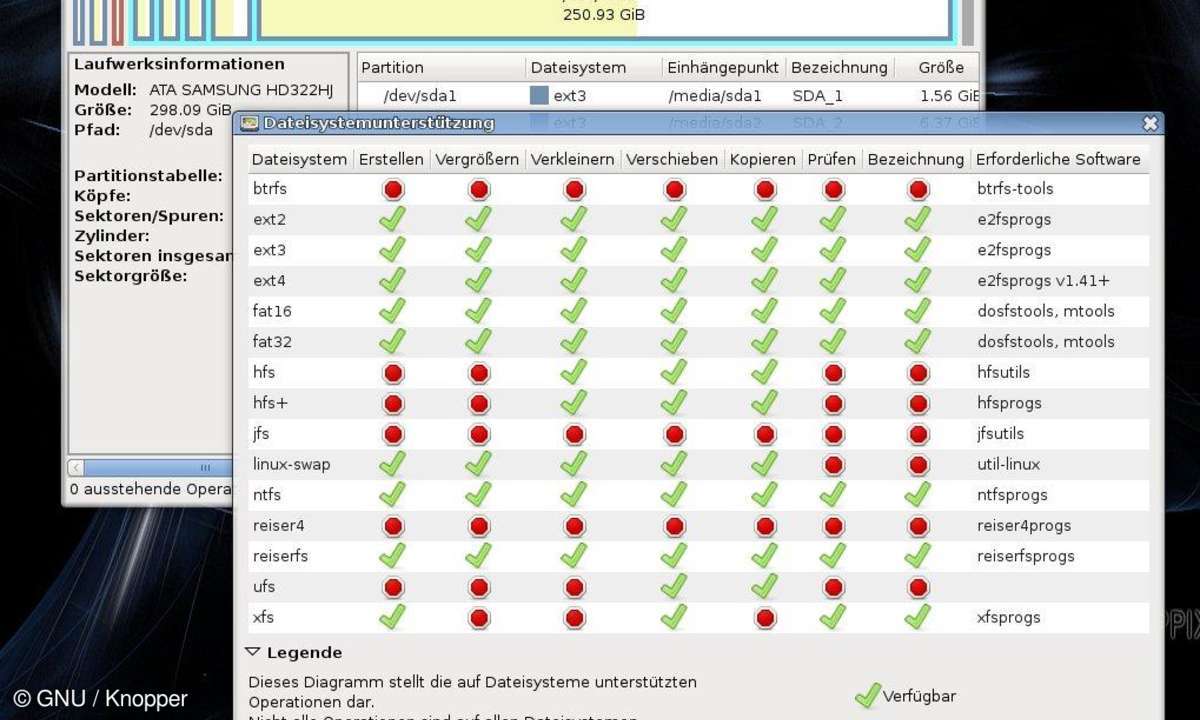
Task: Click the red icon for ufs Bezeichnung
Action: [918, 587]
